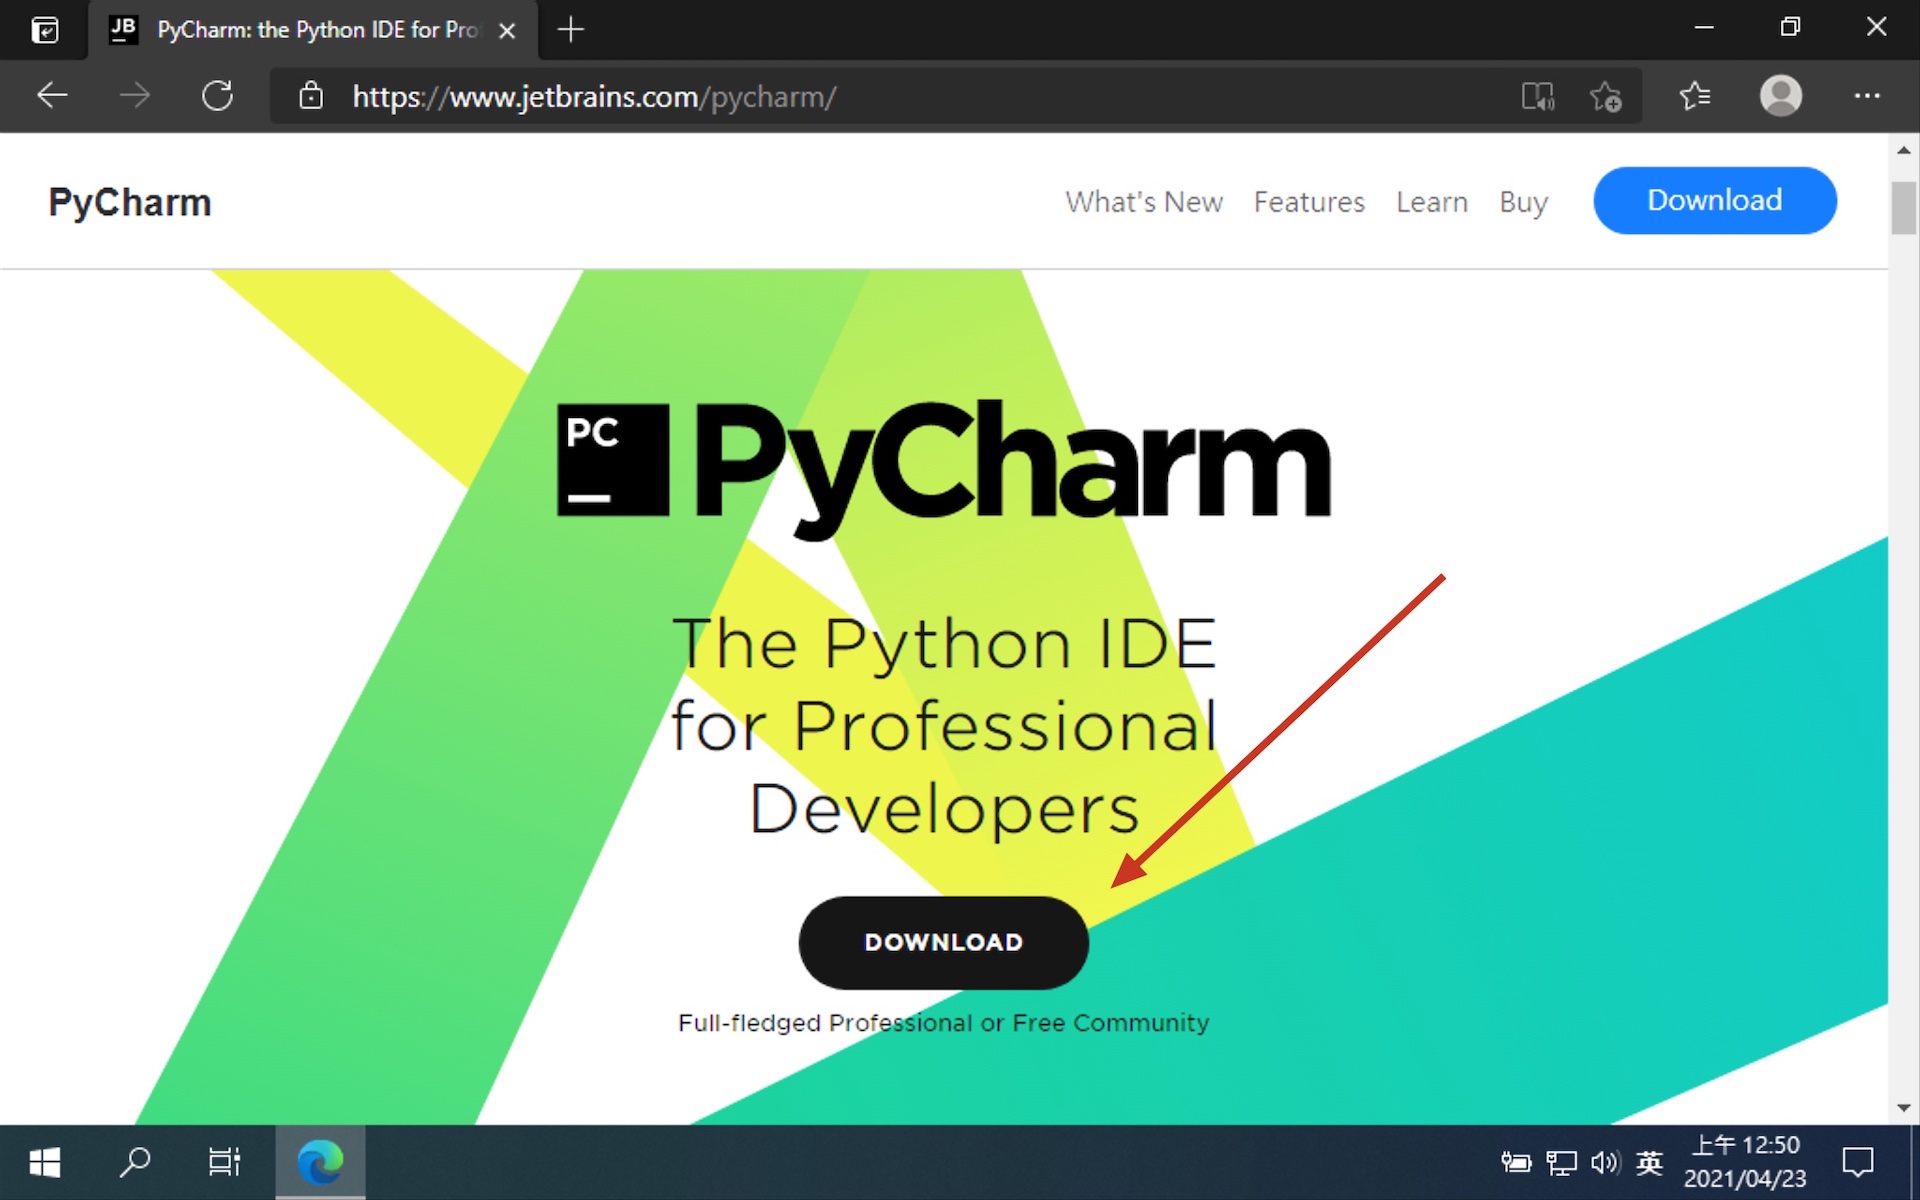Switch input language indicator 英

click(x=1649, y=1162)
